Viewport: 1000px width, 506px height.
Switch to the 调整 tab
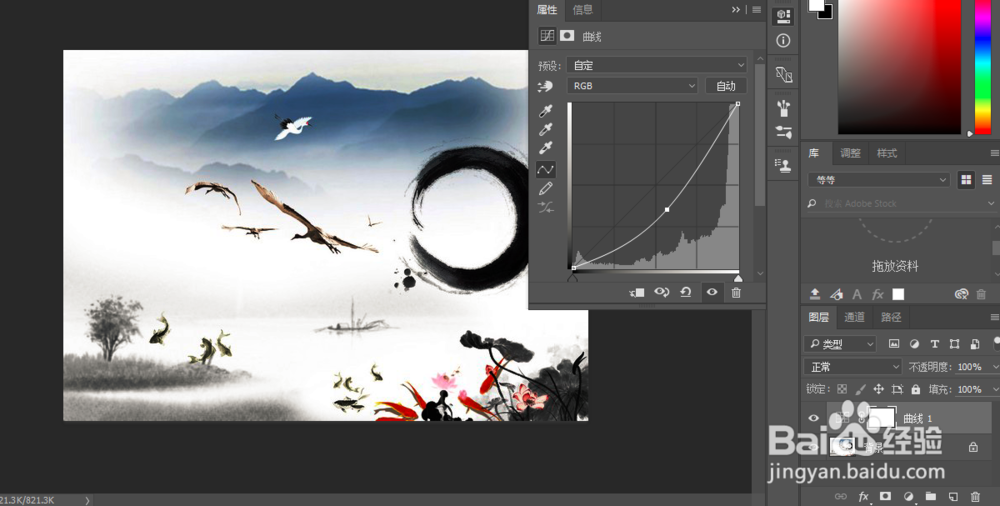[850, 153]
